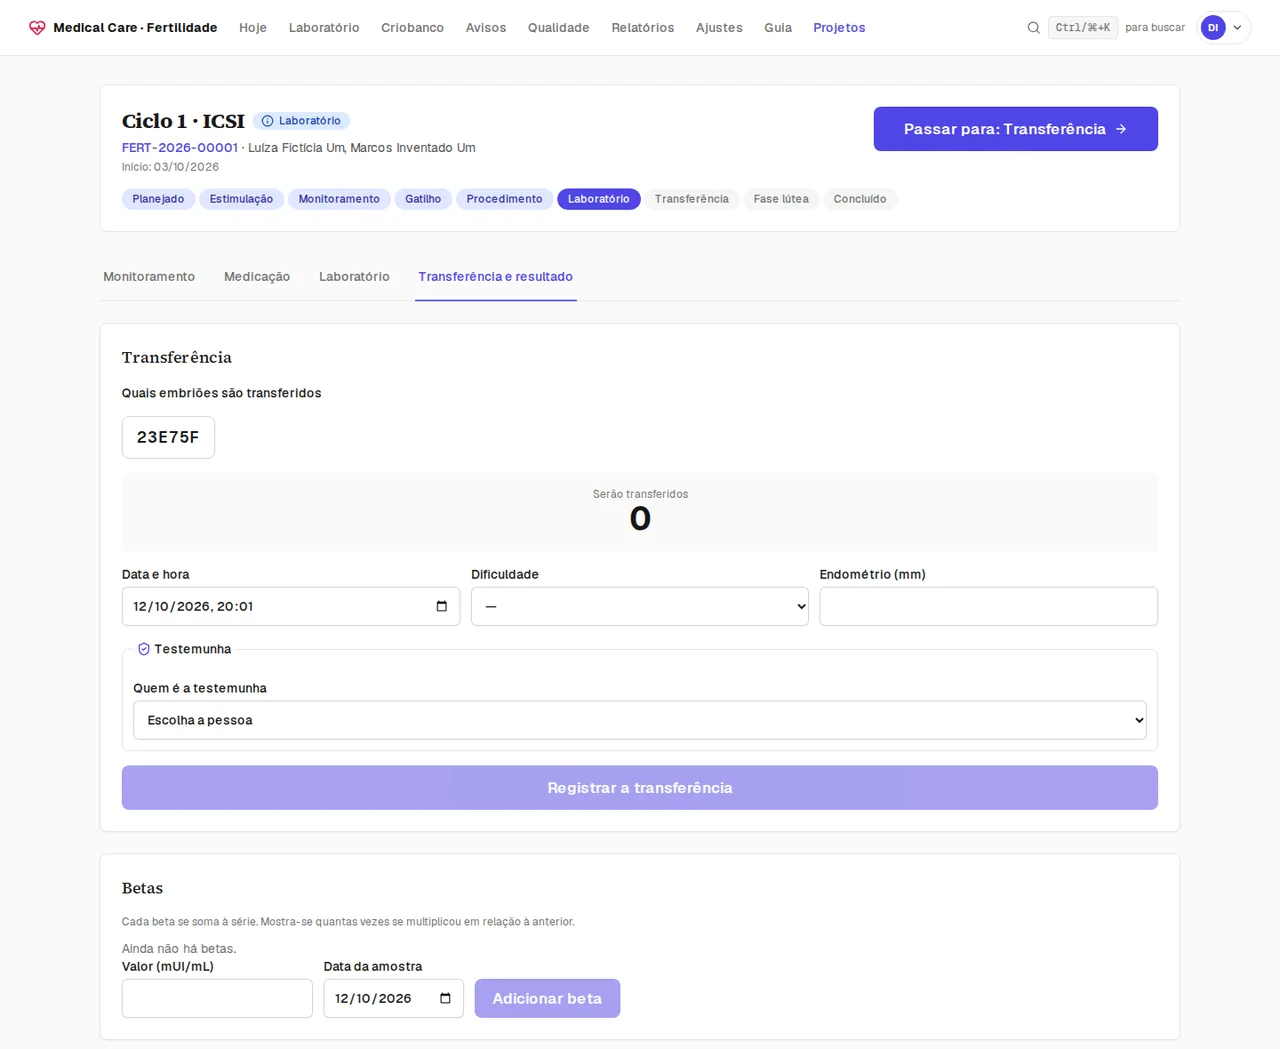The height and width of the screenshot is (1049, 1280).
Task: Click the Gatilho stage pill
Action: [x=423, y=199]
